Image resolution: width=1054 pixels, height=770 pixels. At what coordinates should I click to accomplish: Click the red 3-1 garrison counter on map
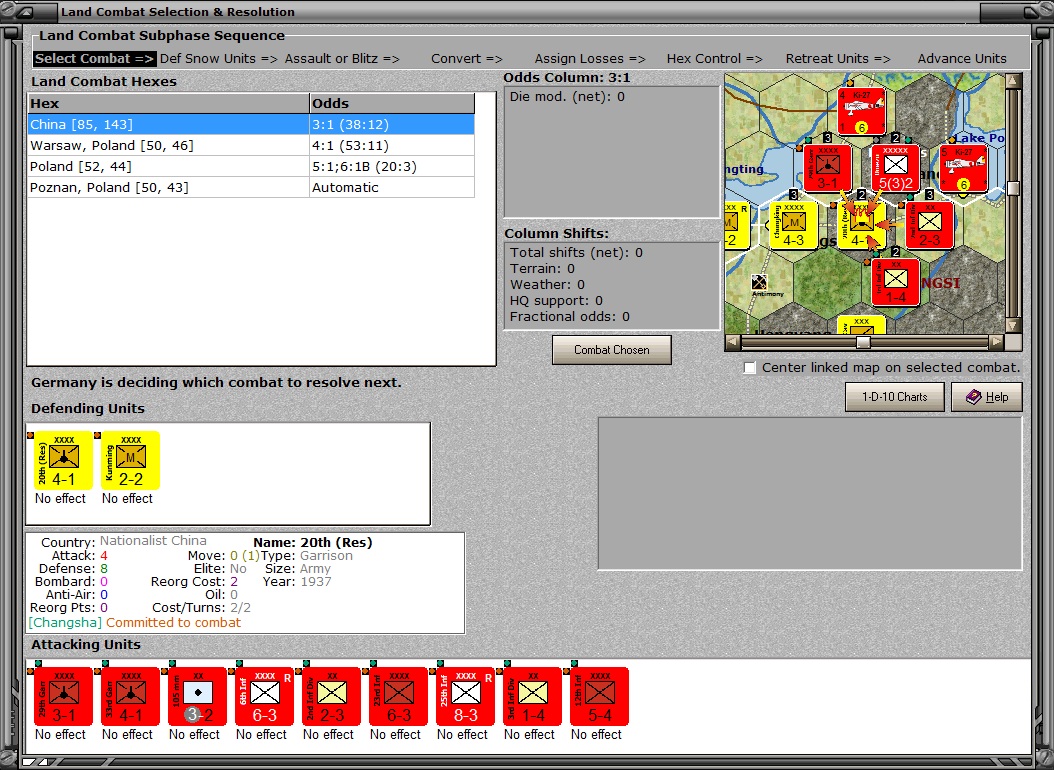827,168
